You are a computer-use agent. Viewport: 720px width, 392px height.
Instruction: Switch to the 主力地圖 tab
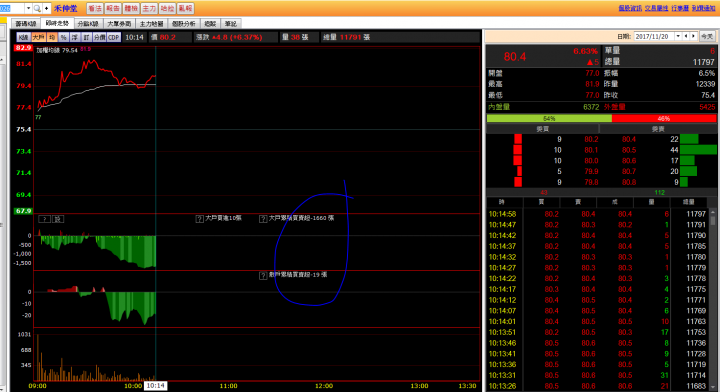click(152, 23)
